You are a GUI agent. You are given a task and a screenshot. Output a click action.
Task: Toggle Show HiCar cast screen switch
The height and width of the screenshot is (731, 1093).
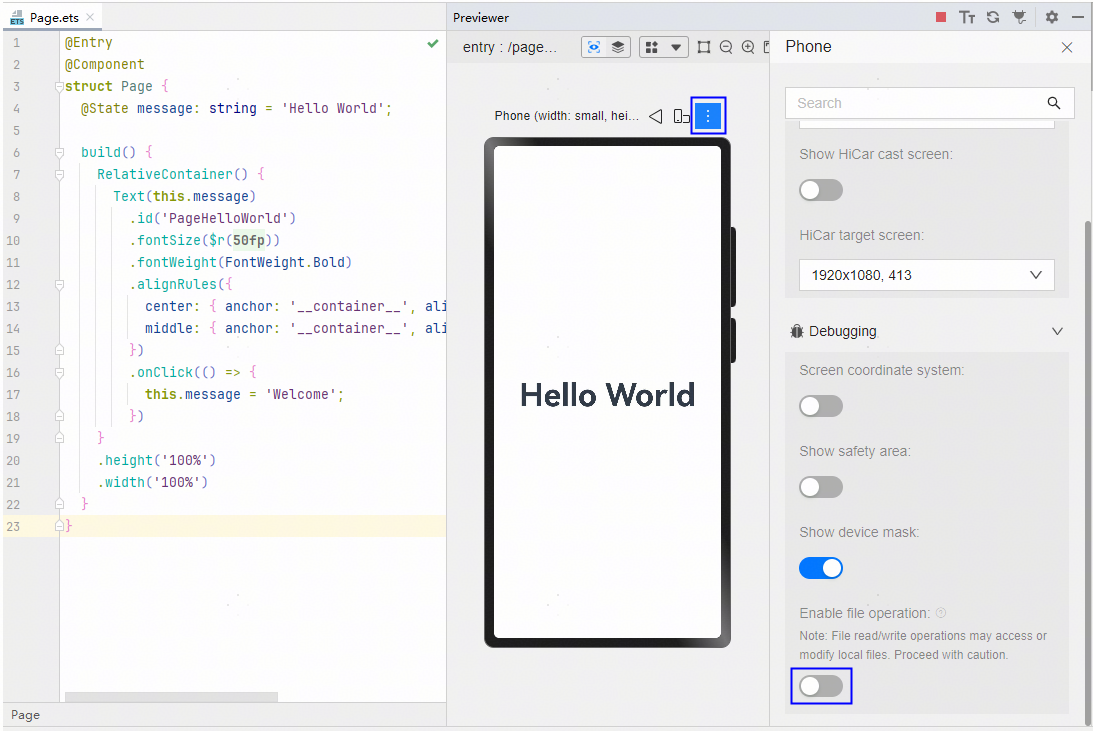point(821,190)
